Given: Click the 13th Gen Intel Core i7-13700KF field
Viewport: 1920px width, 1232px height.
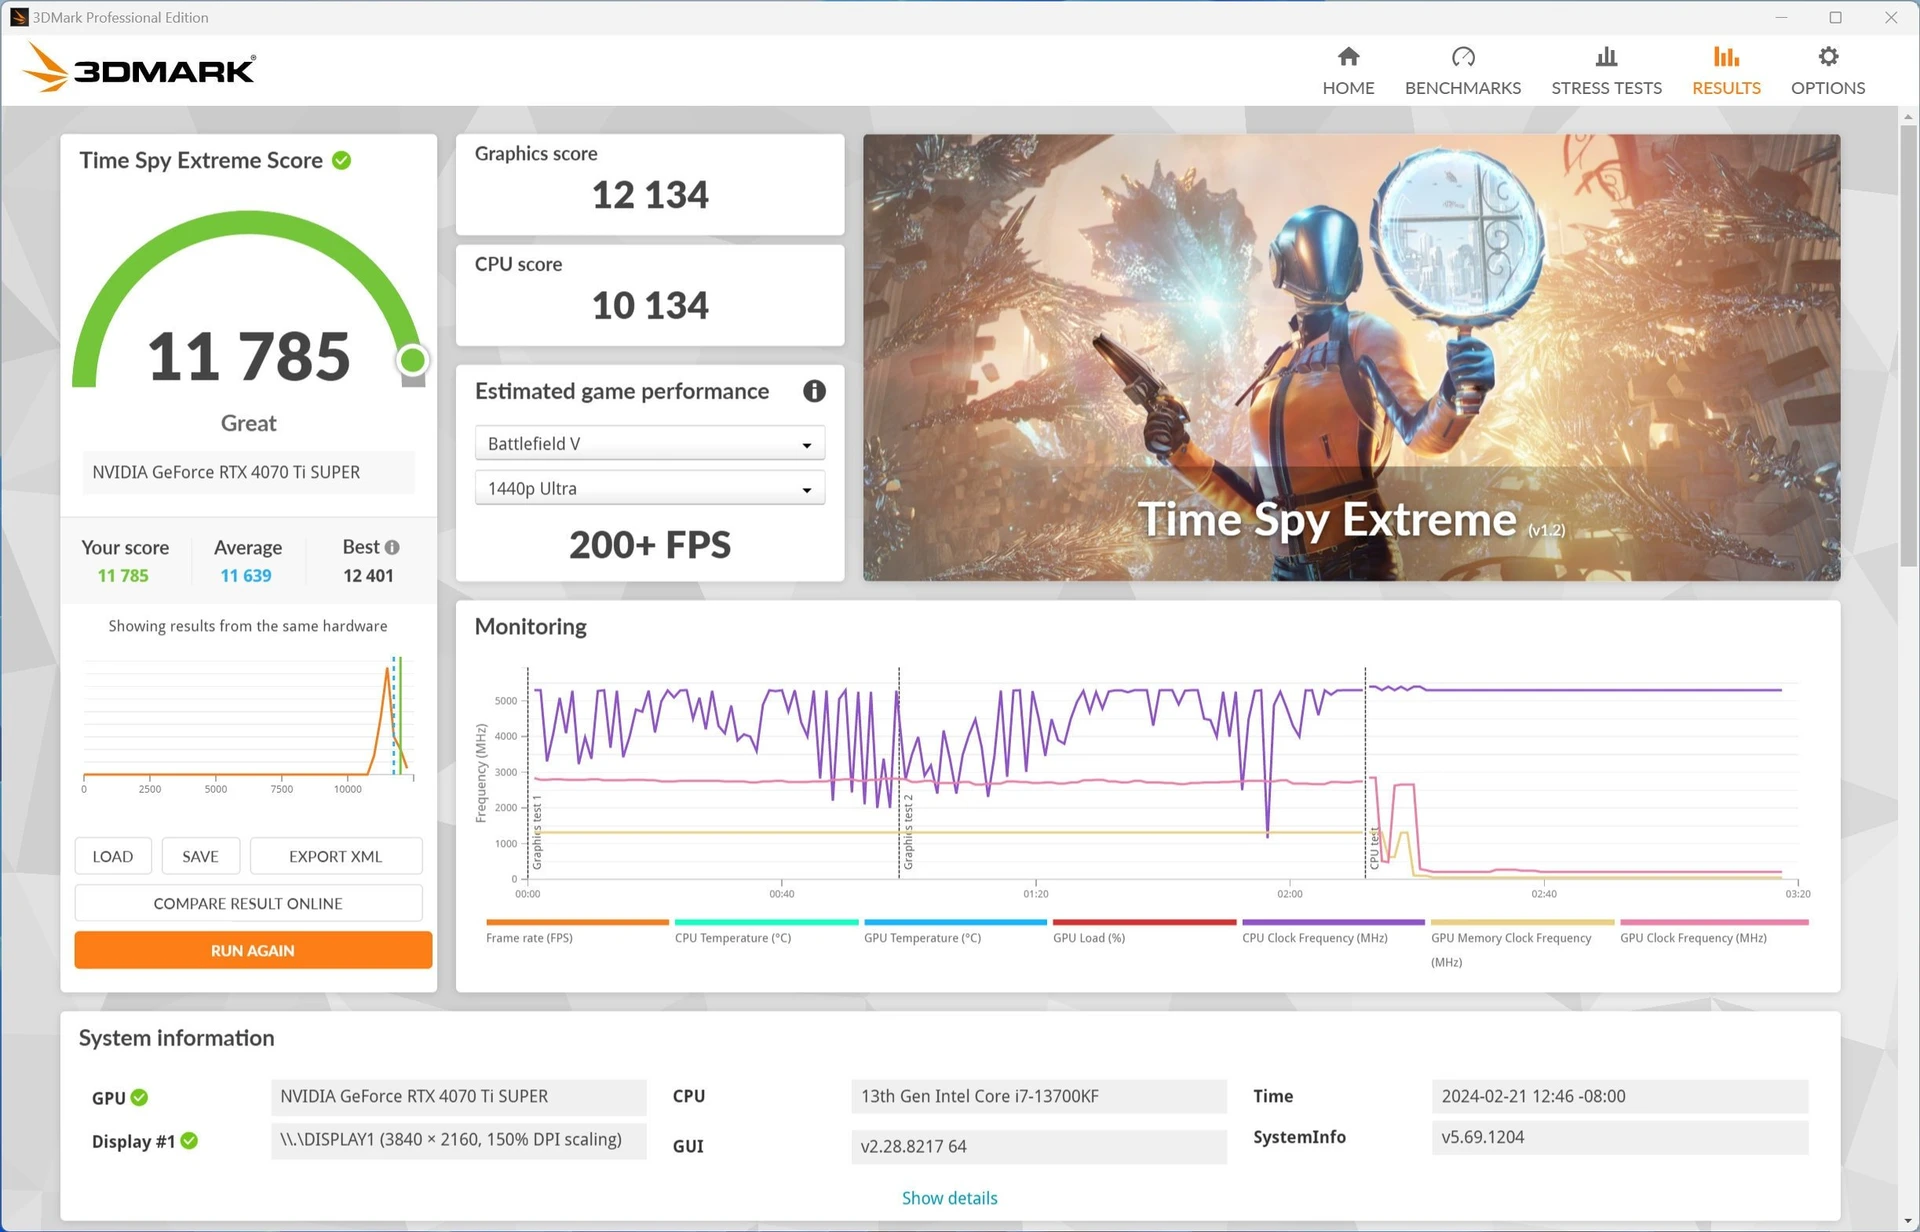Looking at the screenshot, I should point(1039,1096).
